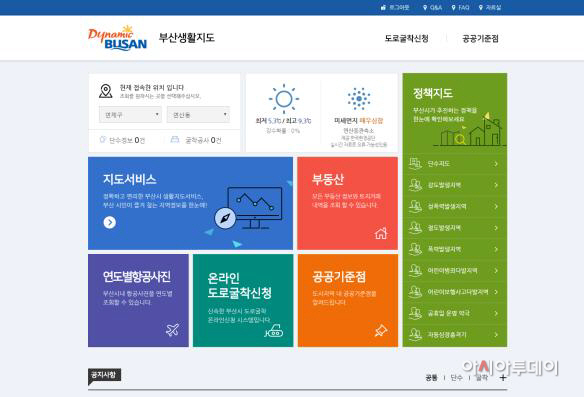The width and height of the screenshot is (584, 397).
Task: Expand the arrow on the 폭력발생지역 row
Action: pos(496,249)
